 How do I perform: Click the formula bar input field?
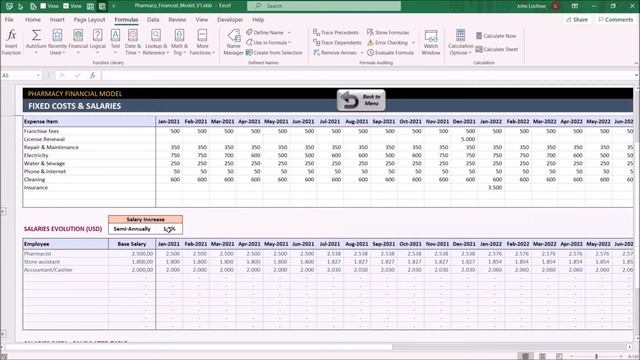tap(367, 76)
